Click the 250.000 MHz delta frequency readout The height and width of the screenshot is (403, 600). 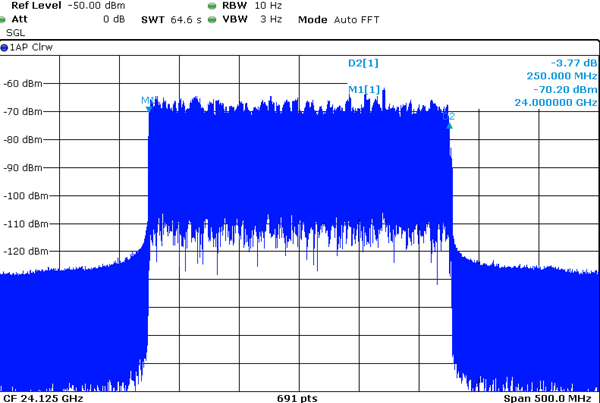click(x=562, y=76)
